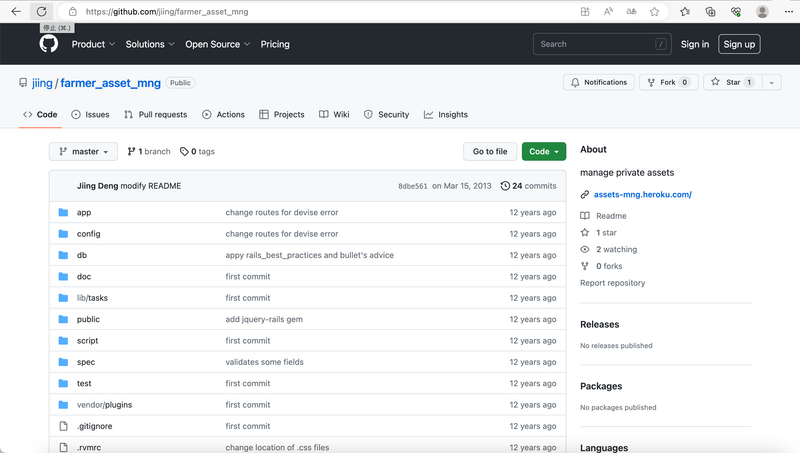The image size is (800, 453).
Task: Click the app folder icon
Action: click(x=63, y=212)
